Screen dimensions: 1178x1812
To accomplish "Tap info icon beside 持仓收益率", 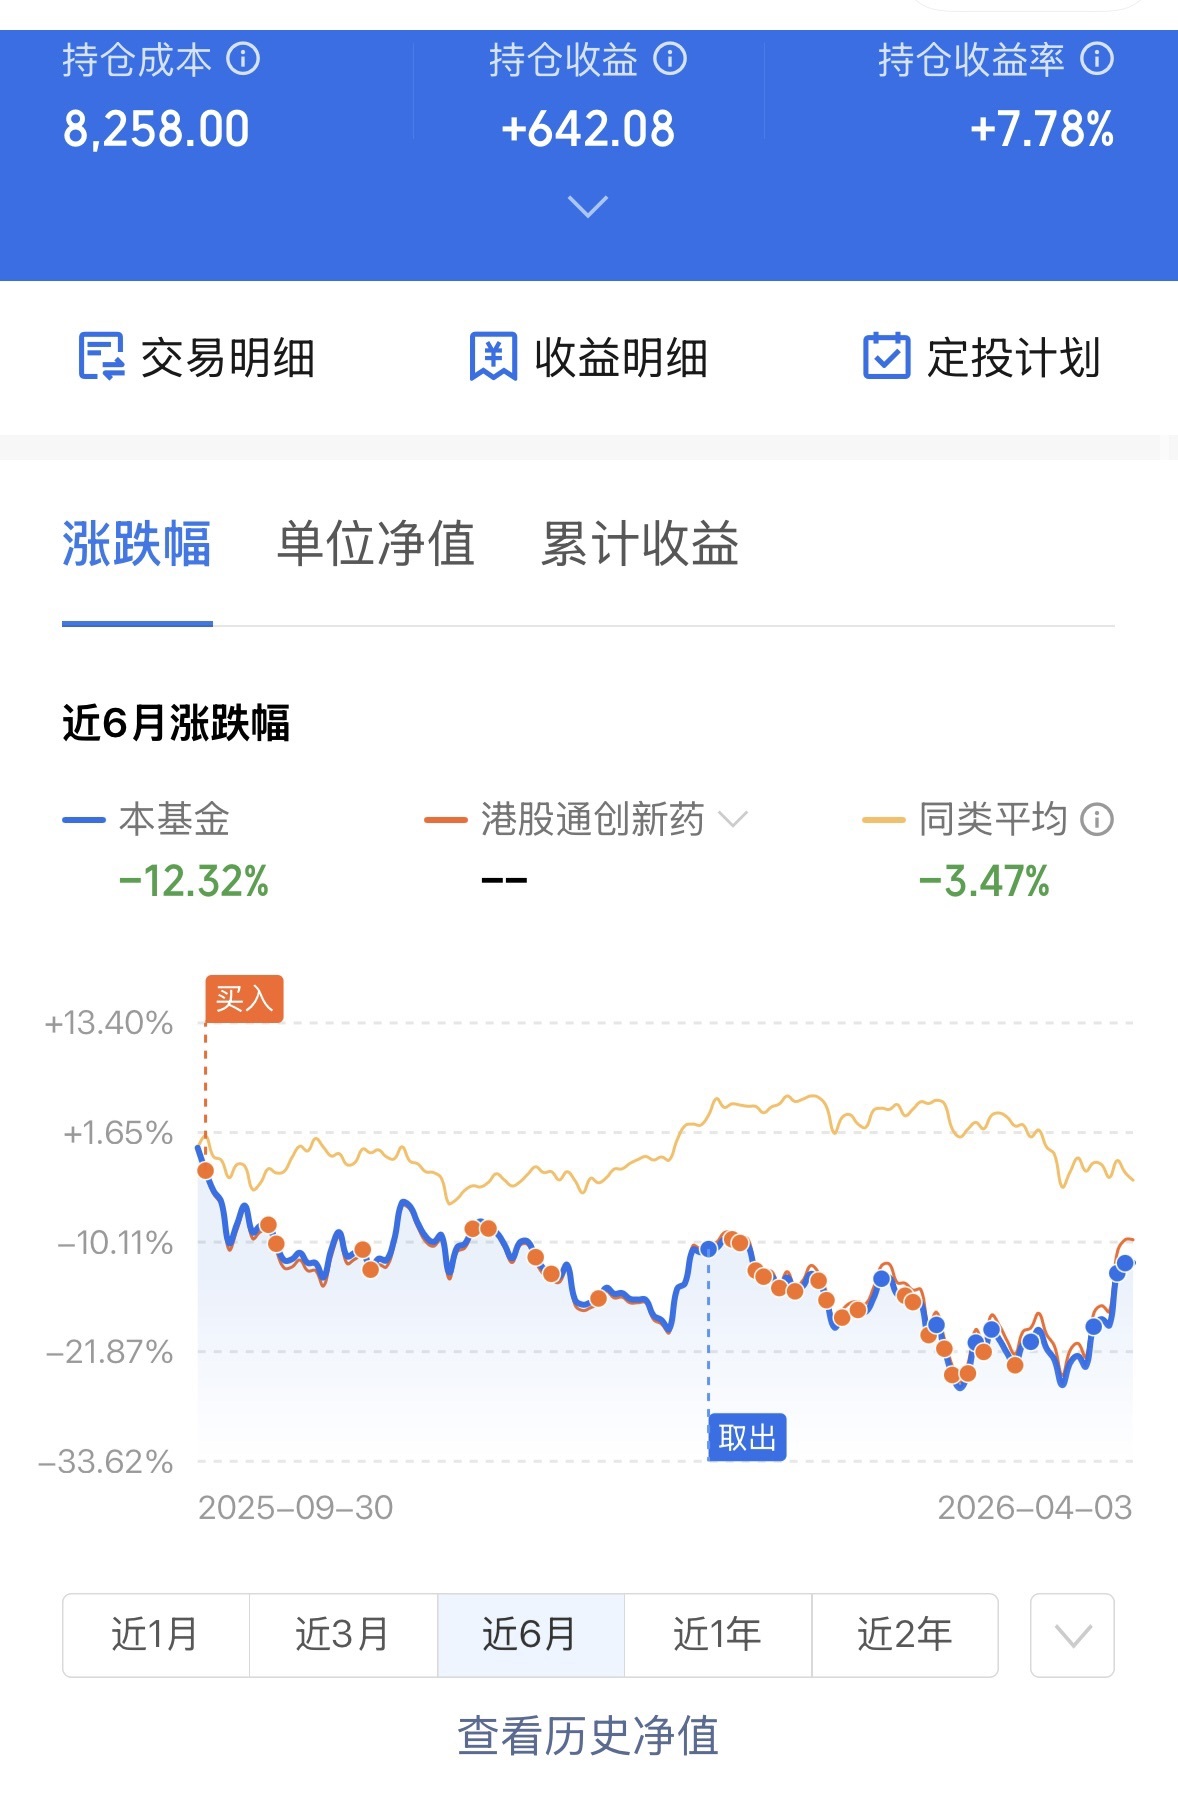I will 1097,59.
